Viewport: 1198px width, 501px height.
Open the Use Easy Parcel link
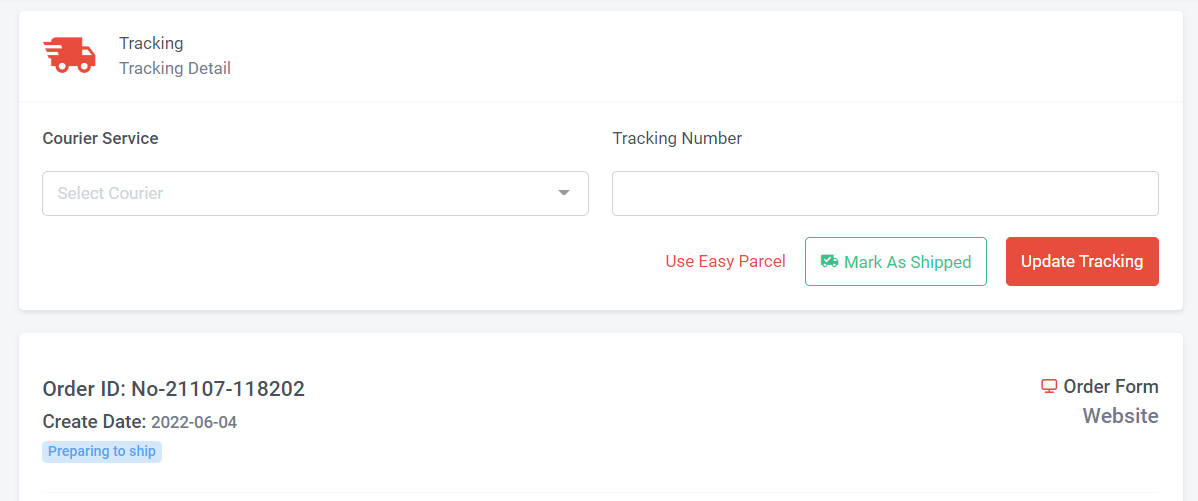tap(725, 261)
